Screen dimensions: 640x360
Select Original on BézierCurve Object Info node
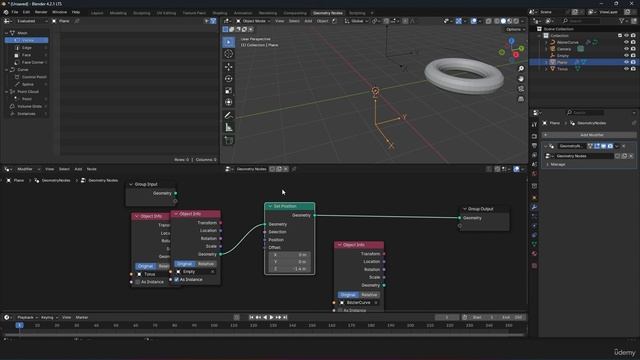(348, 295)
